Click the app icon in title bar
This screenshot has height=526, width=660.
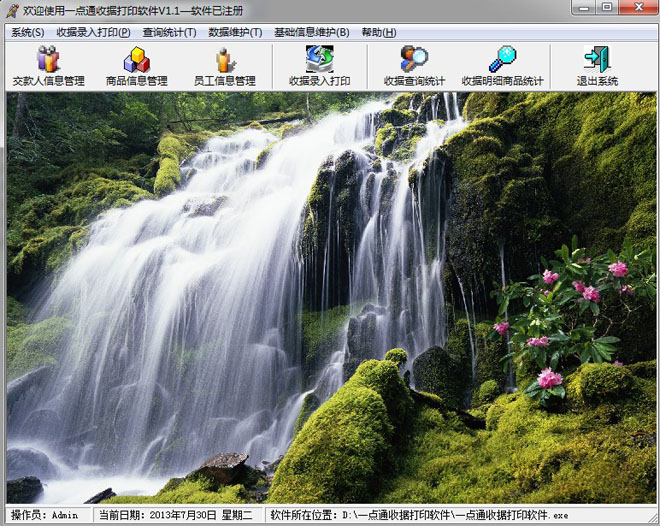point(11,9)
